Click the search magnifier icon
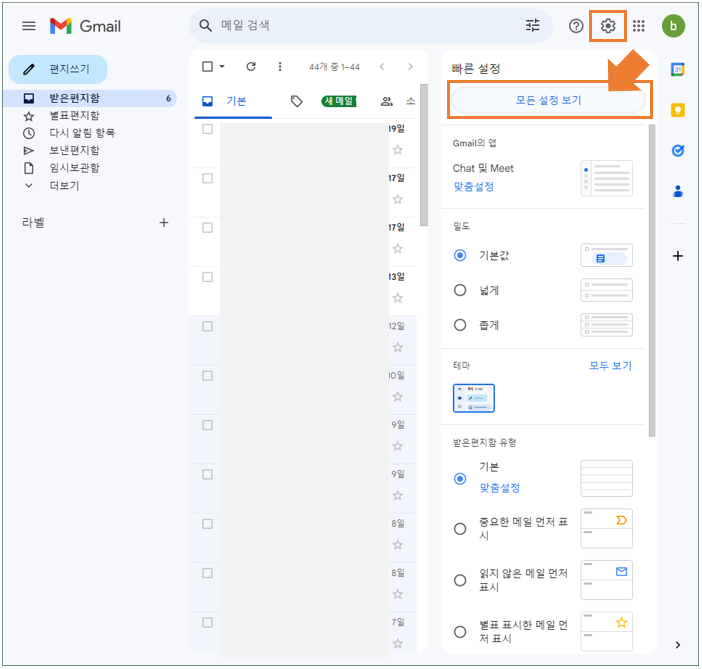Image resolution: width=702 pixels, height=669 pixels. [205, 26]
